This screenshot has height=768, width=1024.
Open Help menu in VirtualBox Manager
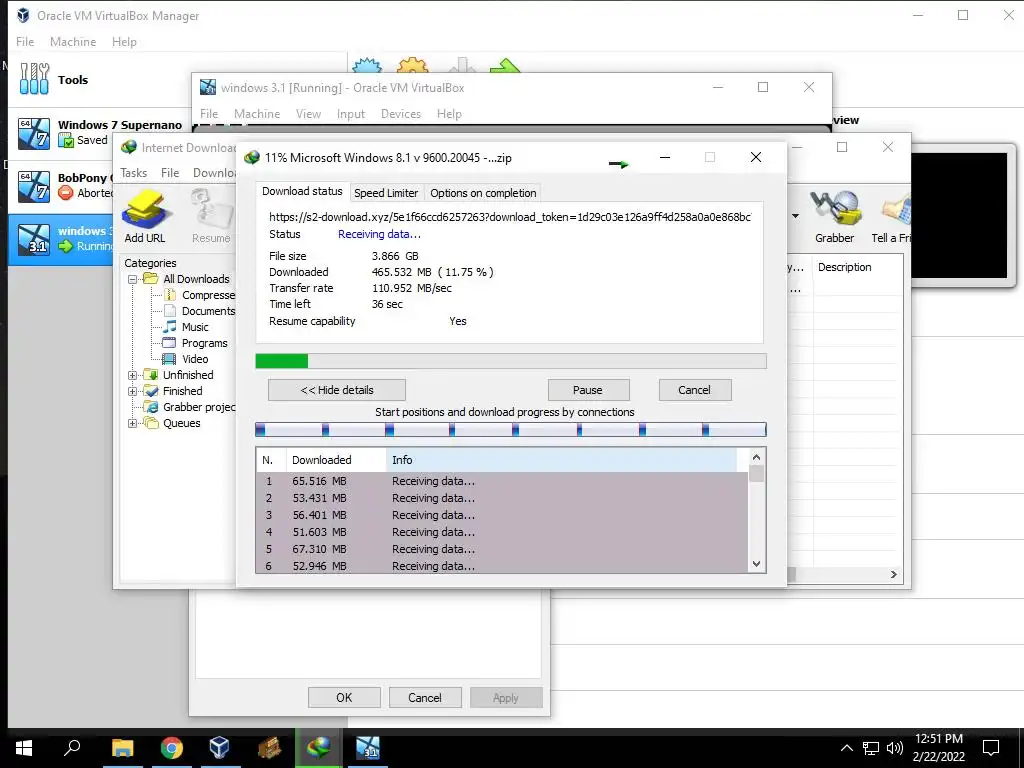[x=124, y=42]
